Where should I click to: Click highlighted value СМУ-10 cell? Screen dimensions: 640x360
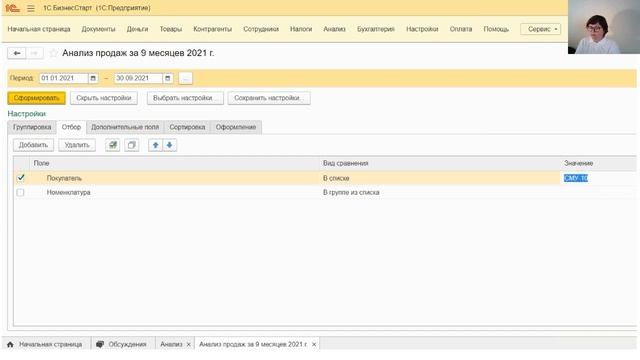coord(576,178)
